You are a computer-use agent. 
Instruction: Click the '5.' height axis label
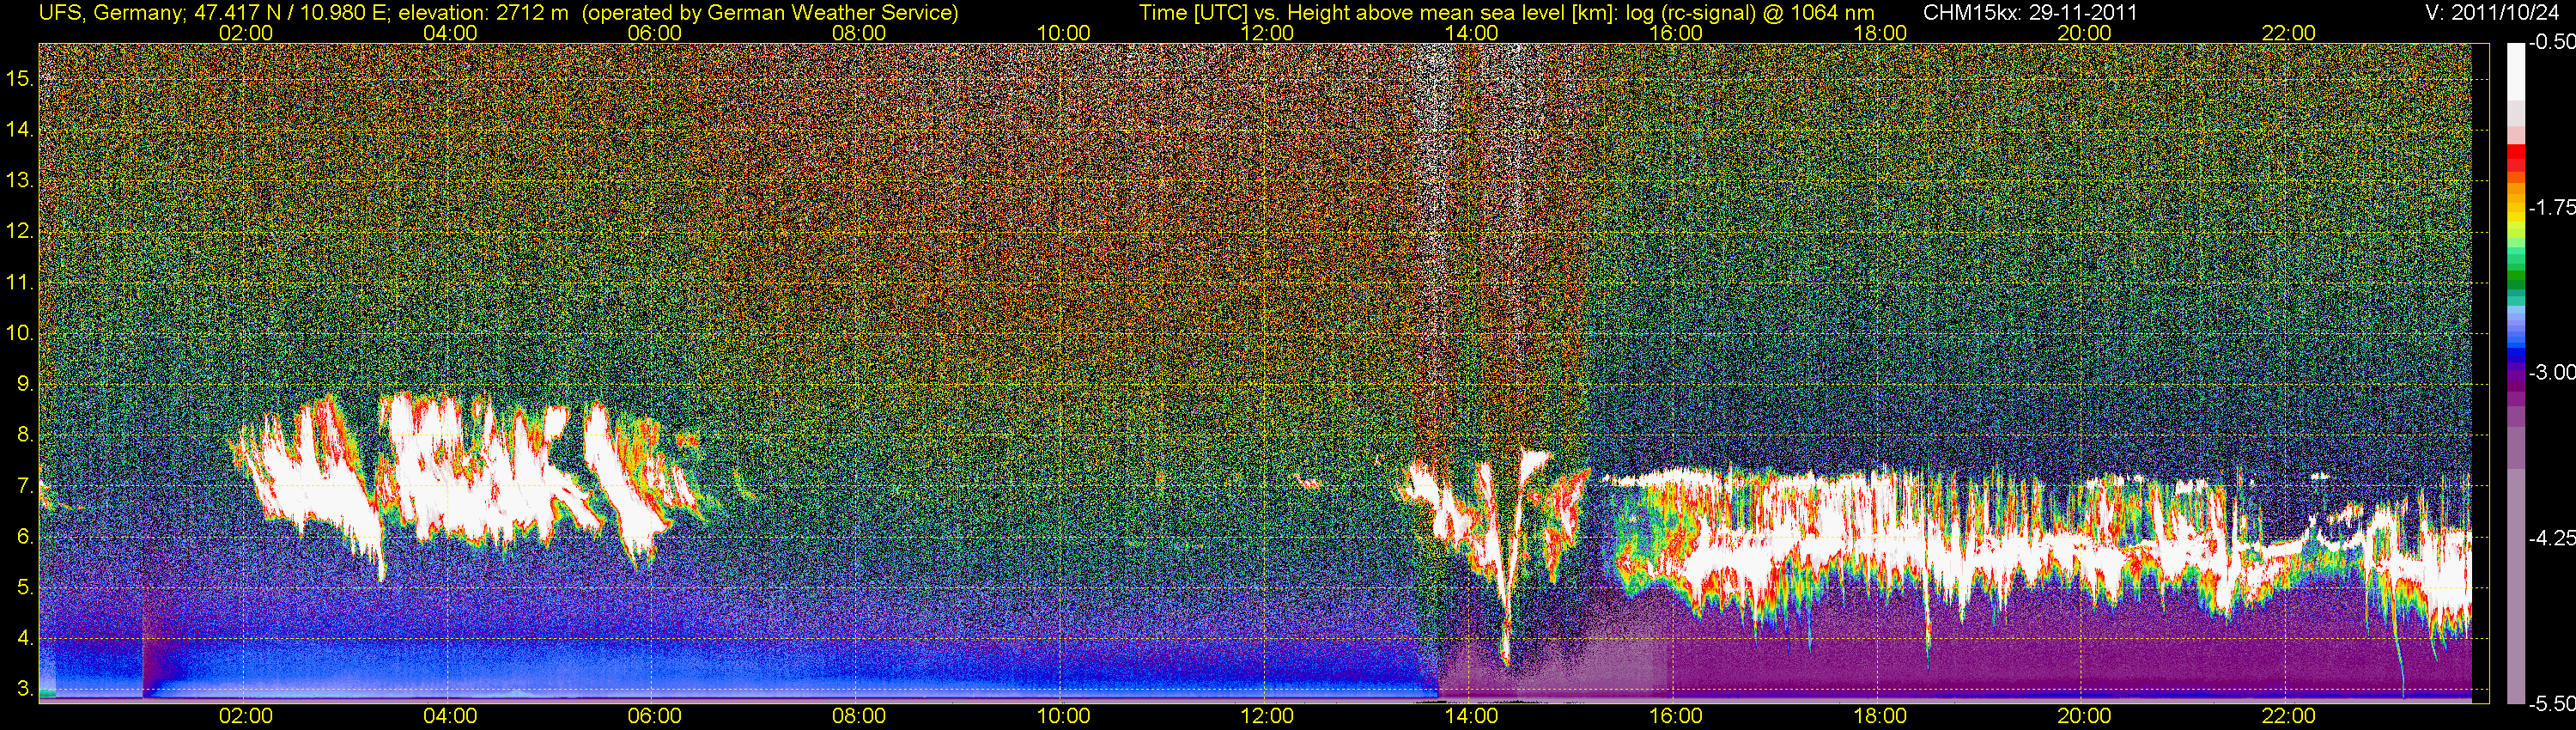coord(25,588)
